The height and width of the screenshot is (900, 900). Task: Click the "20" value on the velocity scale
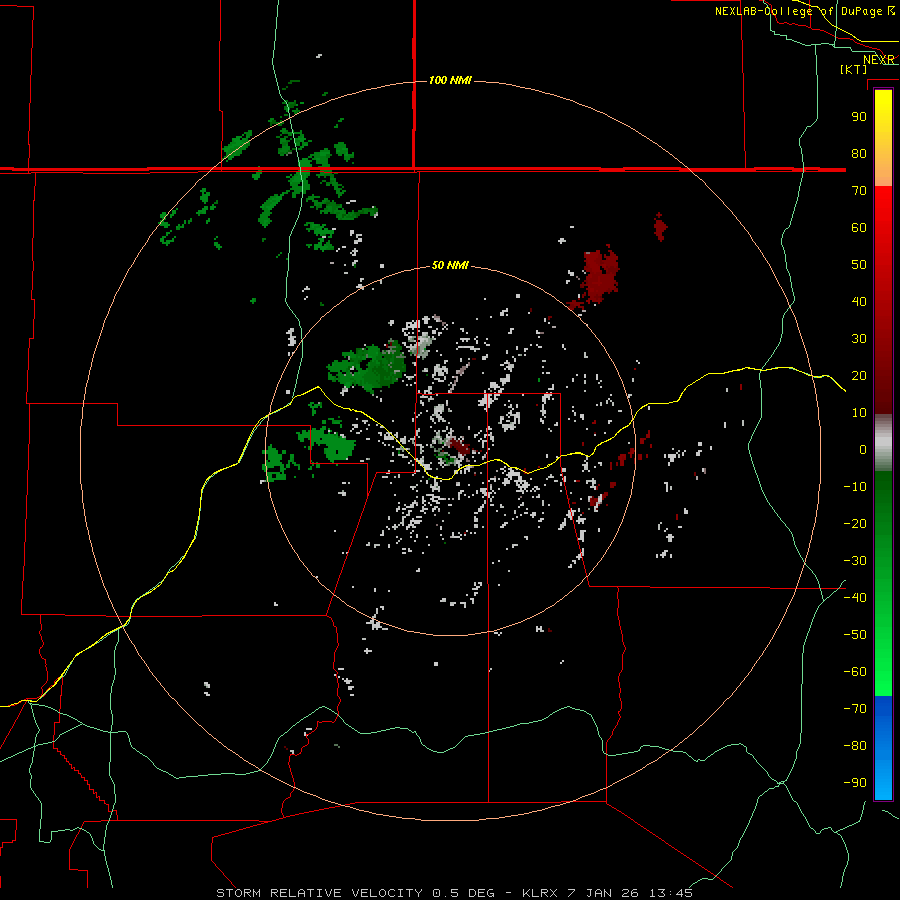tap(859, 376)
